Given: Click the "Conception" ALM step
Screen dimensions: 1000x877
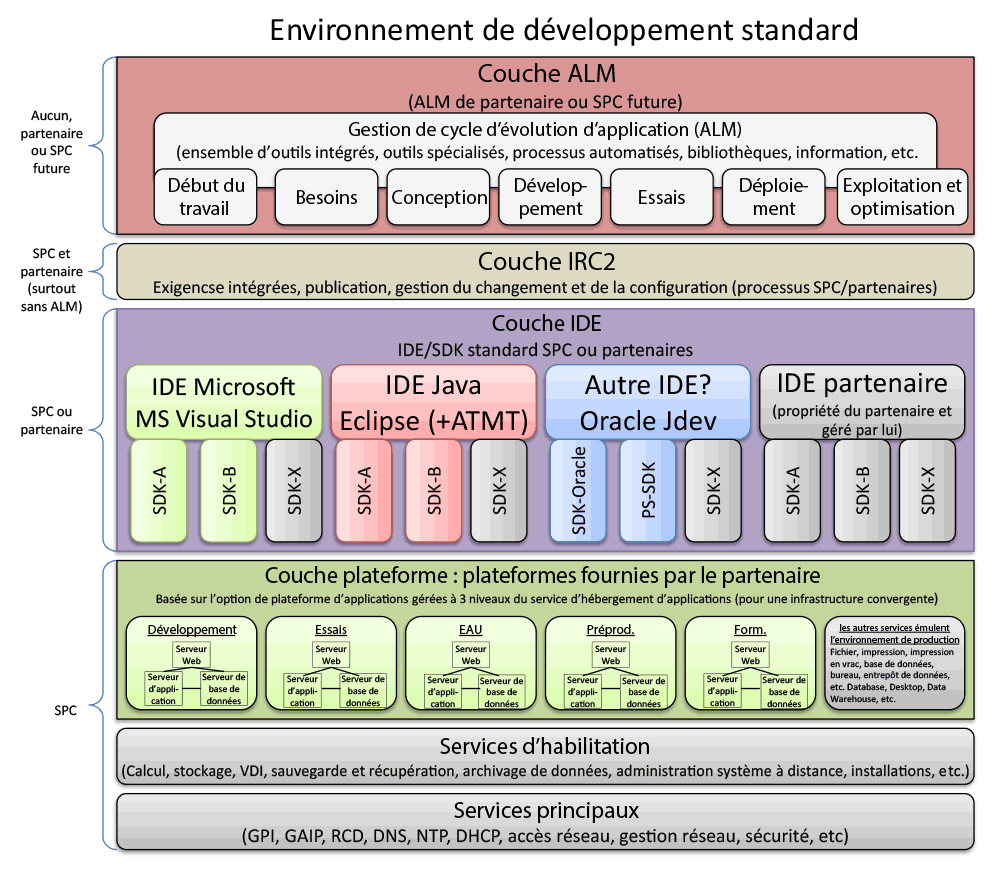Looking at the screenshot, I should 439,197.
